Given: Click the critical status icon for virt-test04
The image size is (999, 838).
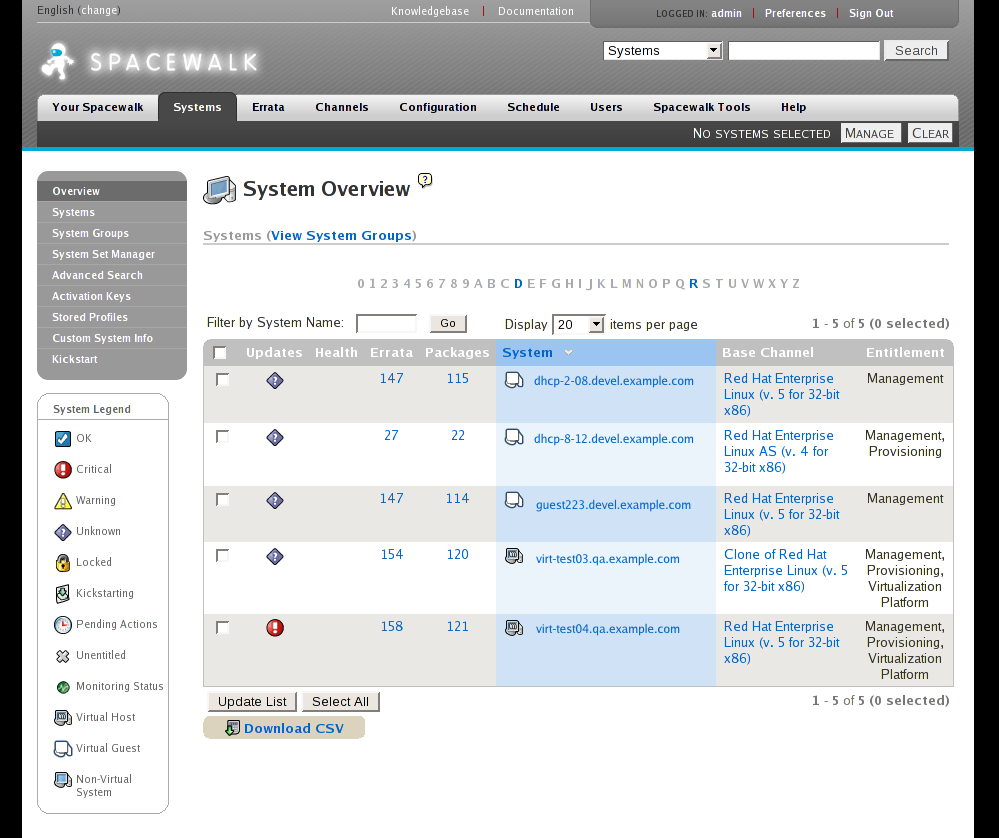Looking at the screenshot, I should (x=275, y=628).
